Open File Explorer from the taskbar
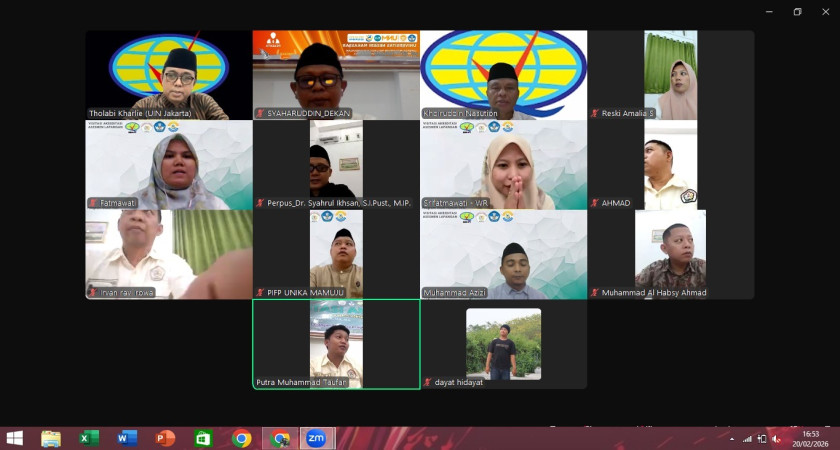840x450 pixels. [x=51, y=439]
